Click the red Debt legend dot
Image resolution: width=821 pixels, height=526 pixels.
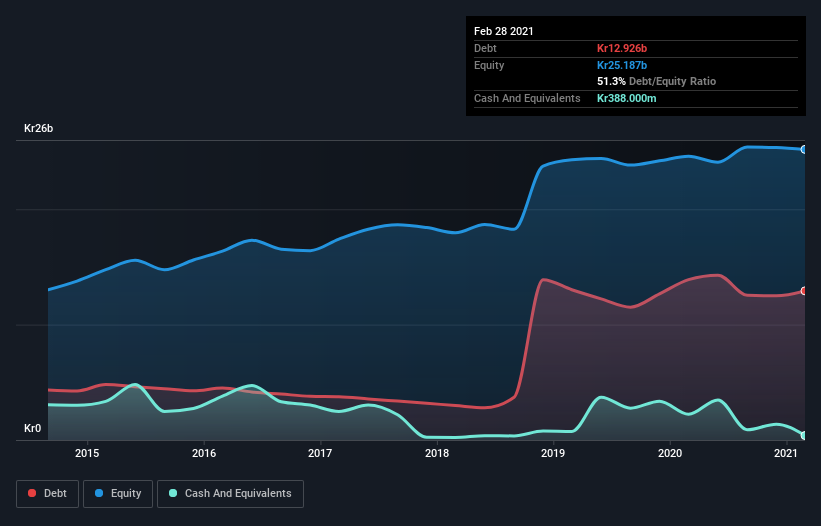[x=32, y=493]
